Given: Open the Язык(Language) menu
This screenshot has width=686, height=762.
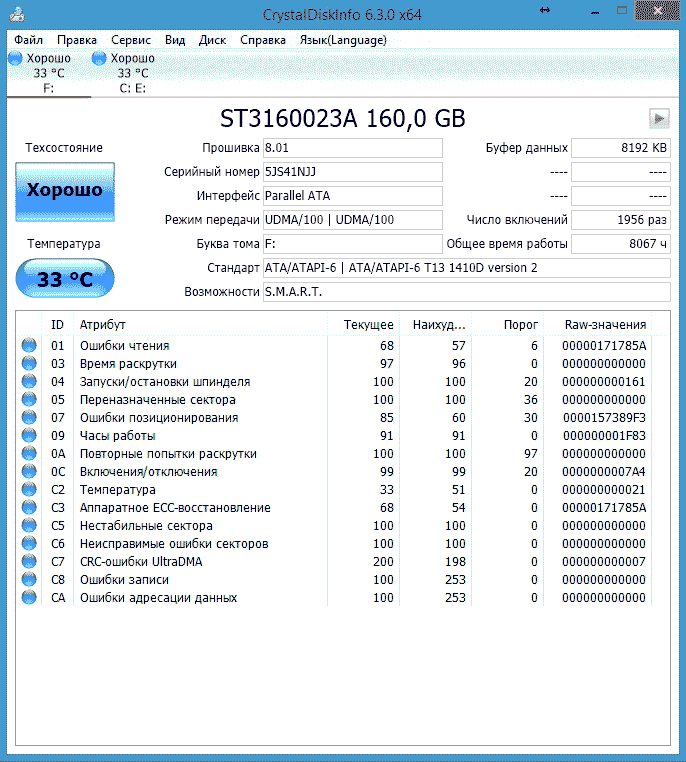Looking at the screenshot, I should click(343, 40).
